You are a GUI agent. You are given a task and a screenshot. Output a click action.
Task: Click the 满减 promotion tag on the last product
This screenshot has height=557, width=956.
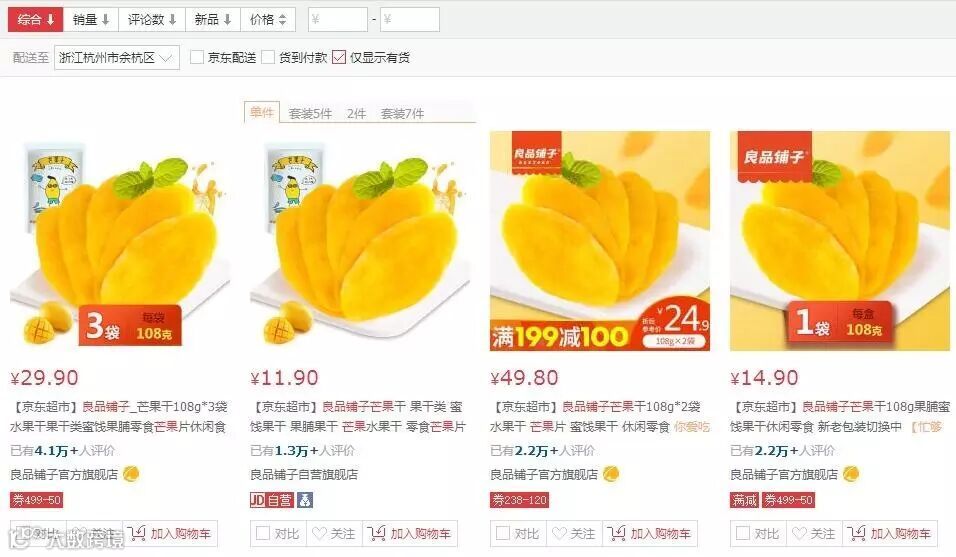pos(744,500)
